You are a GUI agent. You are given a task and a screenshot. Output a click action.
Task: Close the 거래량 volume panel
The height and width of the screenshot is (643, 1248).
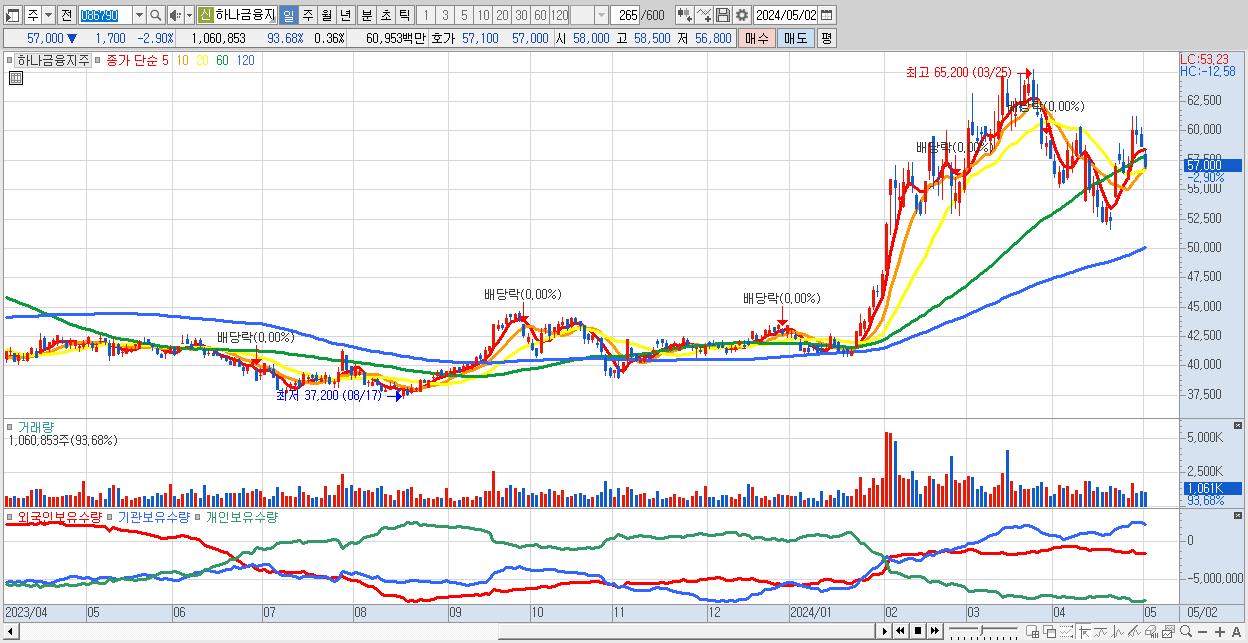point(1238,427)
